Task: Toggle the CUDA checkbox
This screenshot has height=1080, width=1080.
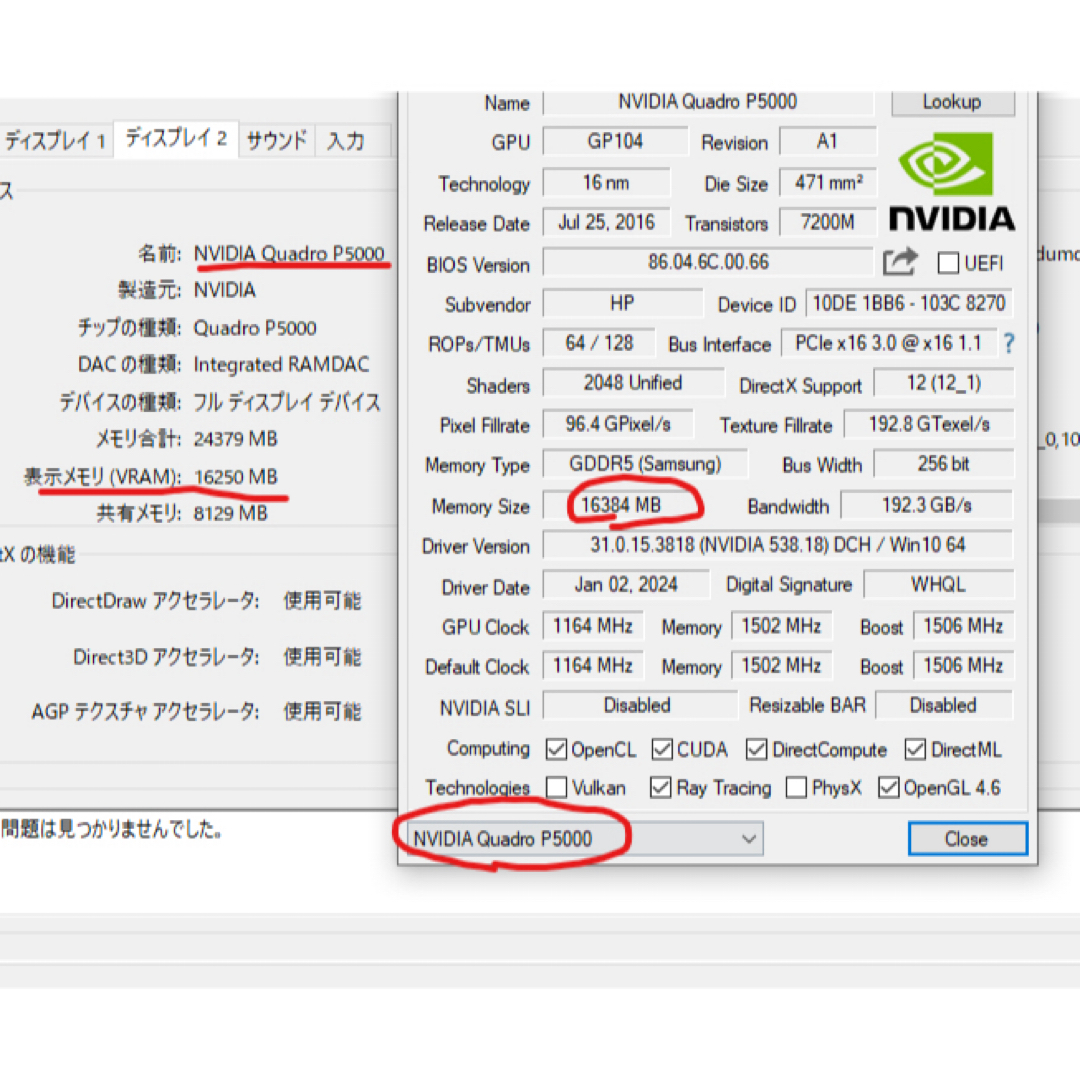Action: tap(662, 749)
